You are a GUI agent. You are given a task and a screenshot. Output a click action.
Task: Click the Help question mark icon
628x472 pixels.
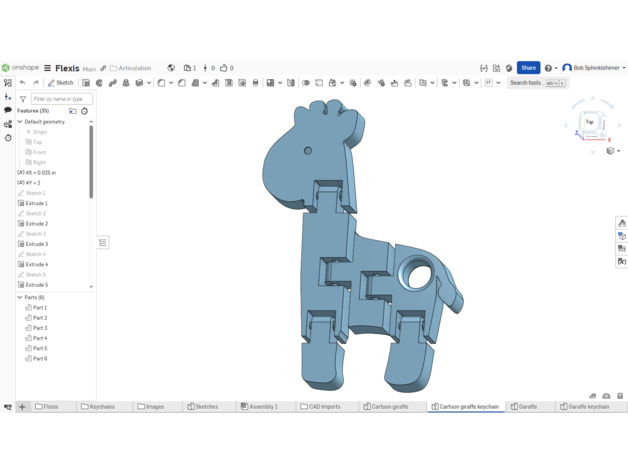tap(548, 68)
